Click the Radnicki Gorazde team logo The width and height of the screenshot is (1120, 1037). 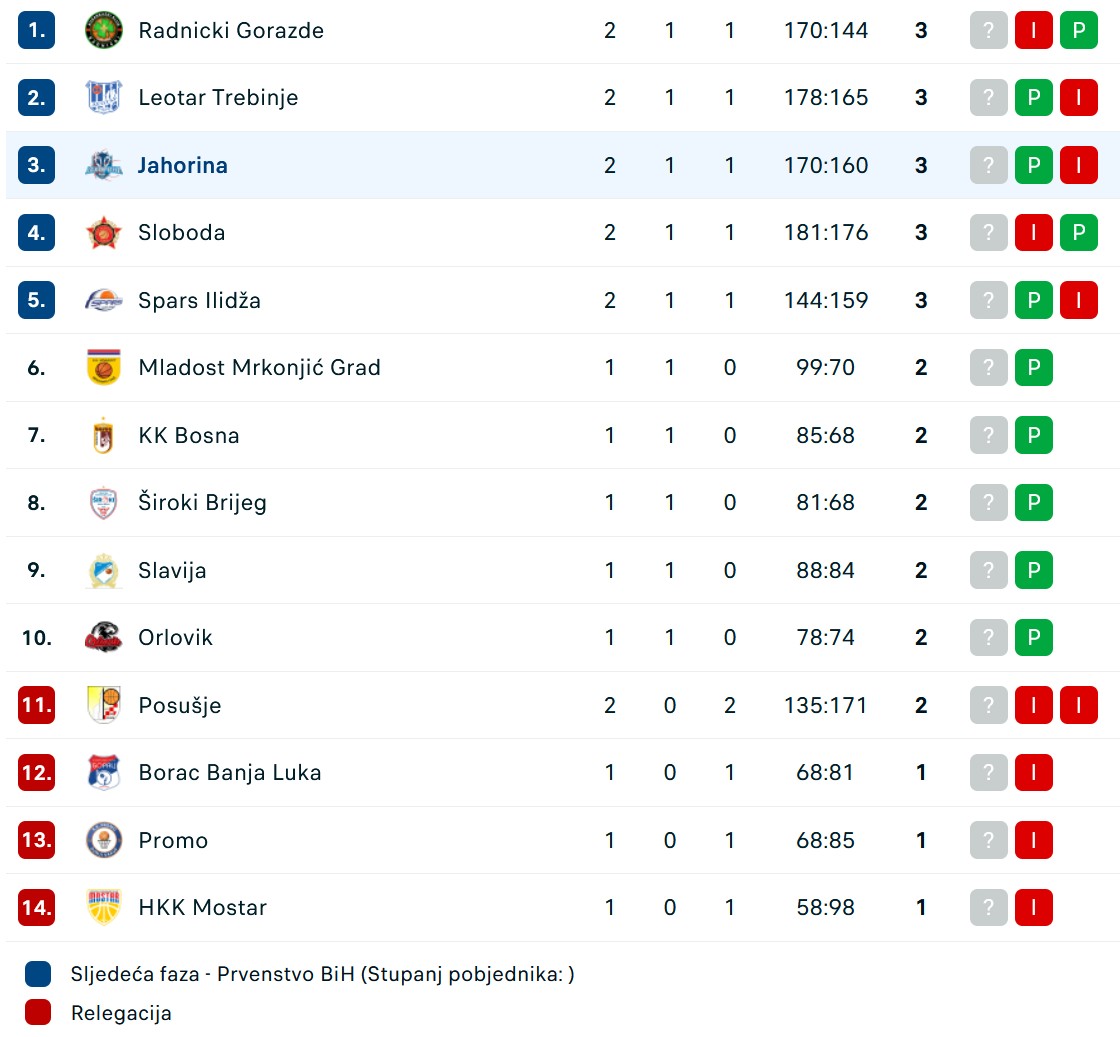(104, 30)
